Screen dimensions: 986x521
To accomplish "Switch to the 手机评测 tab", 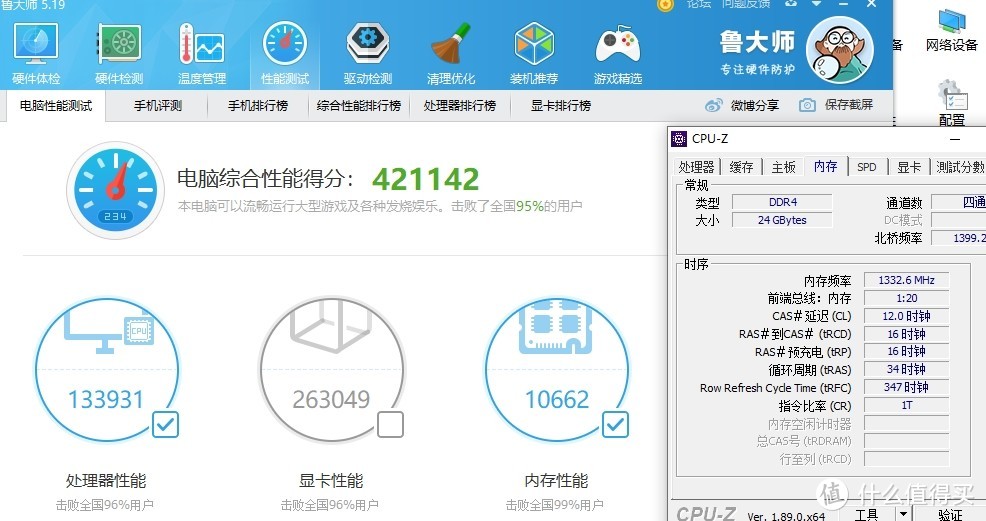I will [x=157, y=106].
